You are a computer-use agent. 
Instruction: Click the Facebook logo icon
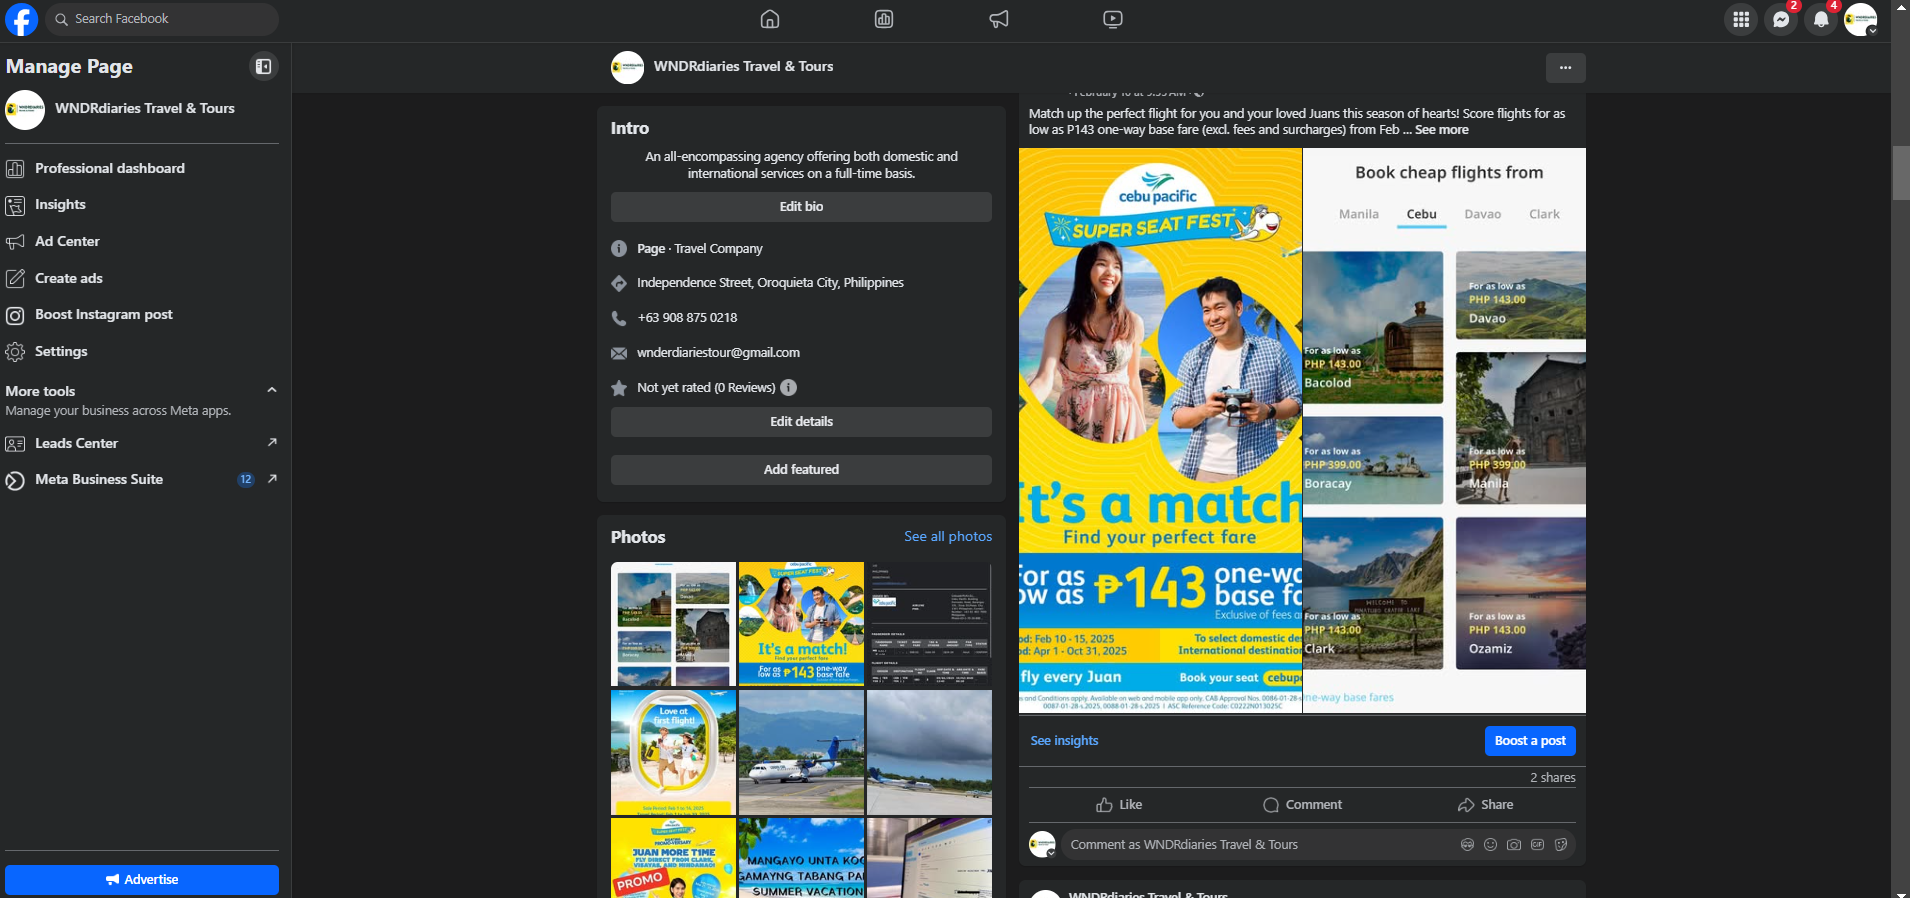pos(21,19)
